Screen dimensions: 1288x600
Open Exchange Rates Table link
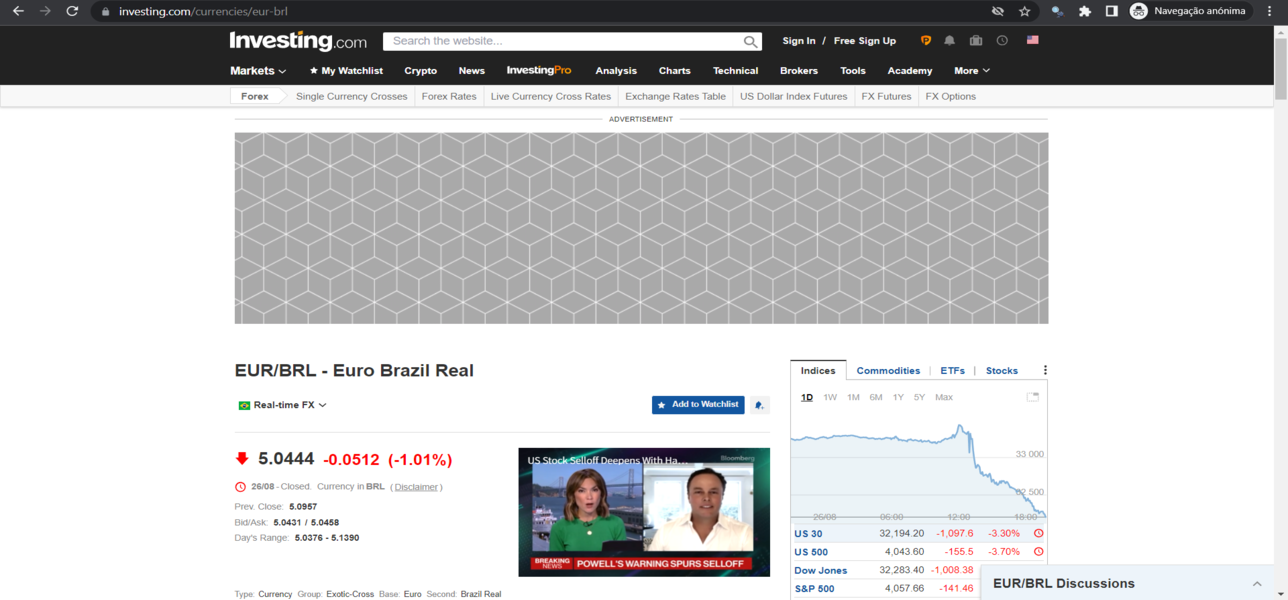click(676, 97)
